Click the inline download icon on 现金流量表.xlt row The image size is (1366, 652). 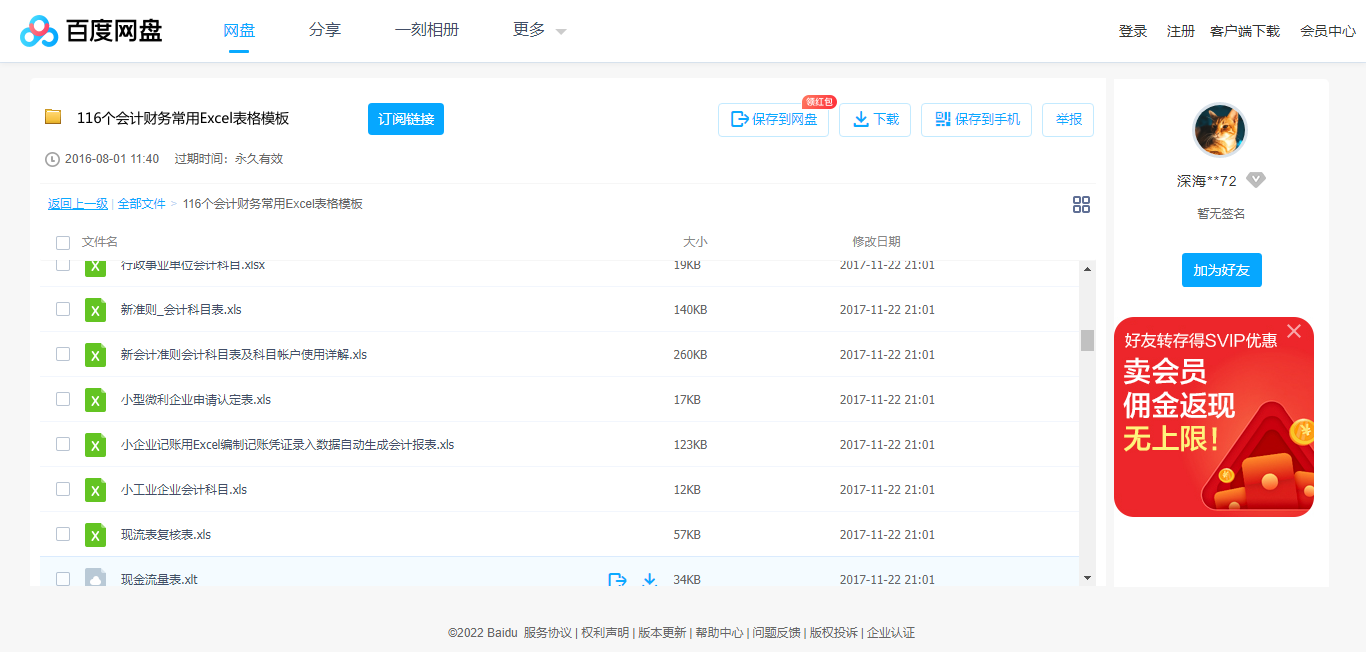pos(649,579)
